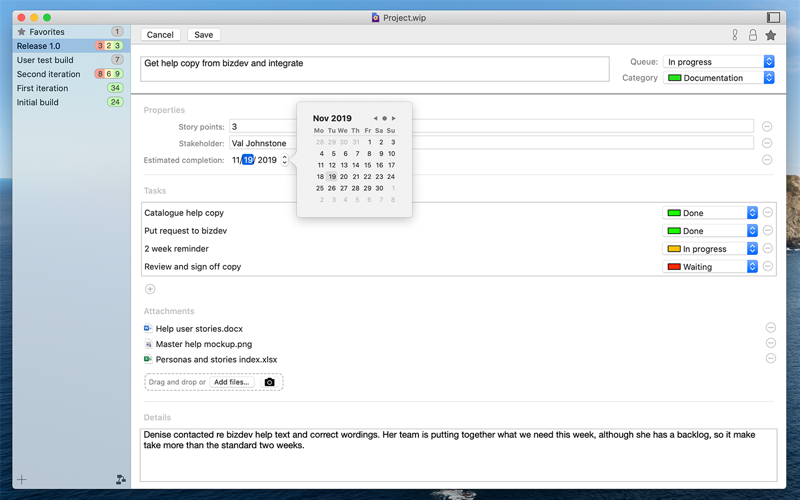Viewport: 800px width, 500px height.
Task: Pick November 1 in the calendar
Action: coord(369,142)
